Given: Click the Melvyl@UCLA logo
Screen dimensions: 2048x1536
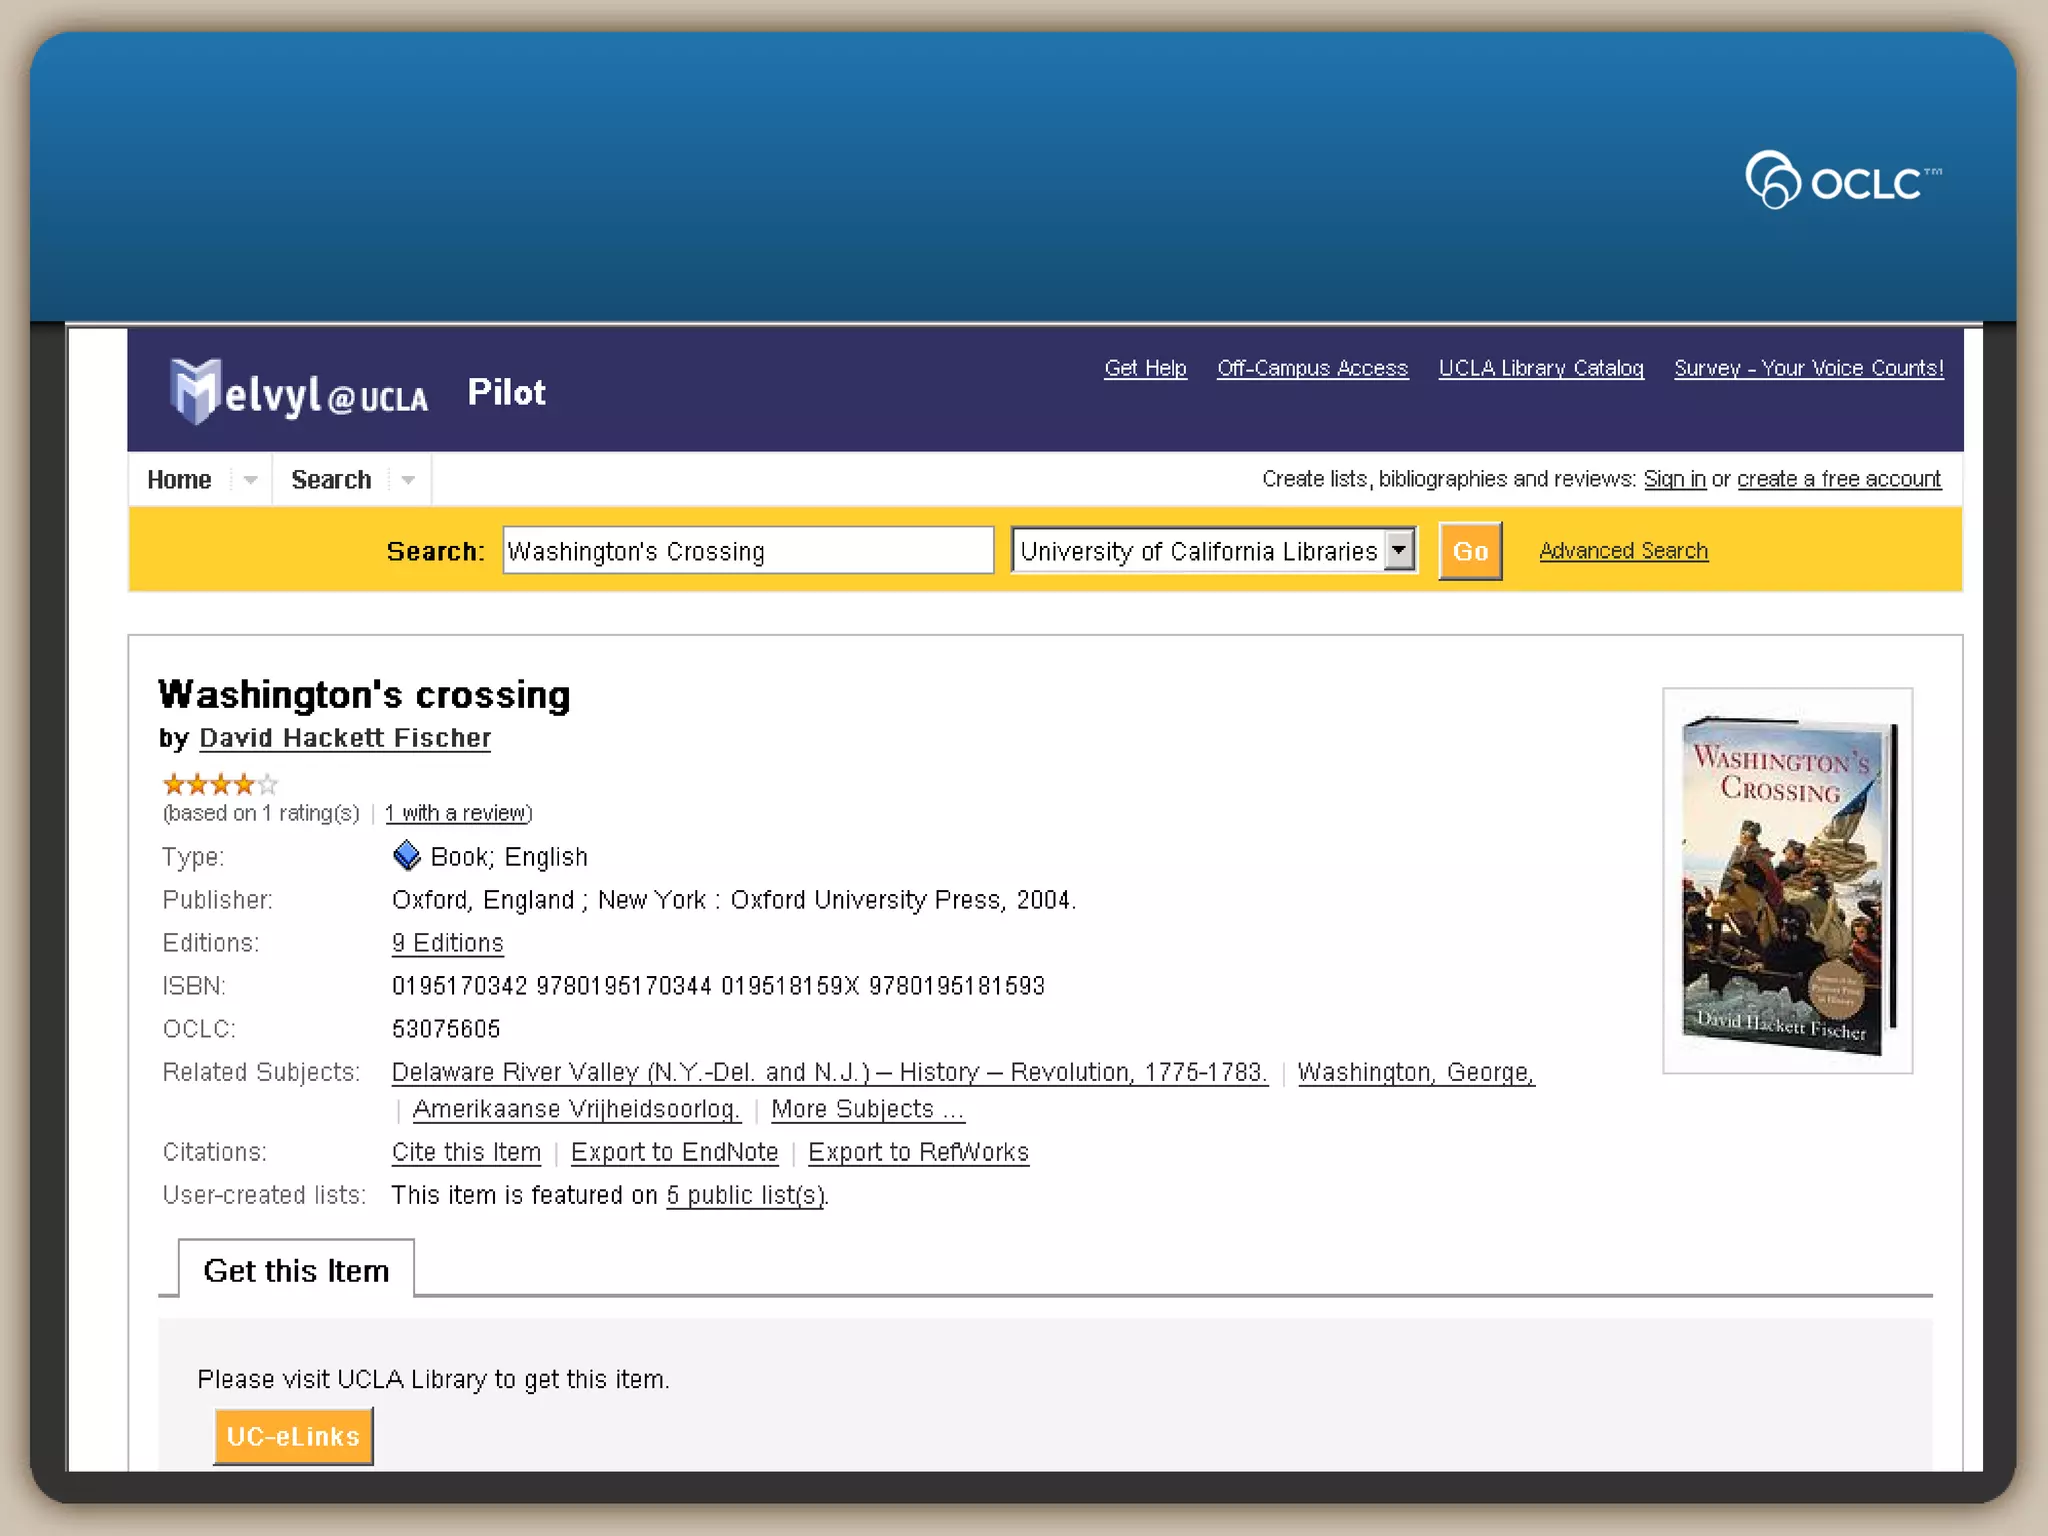Looking at the screenshot, I should tap(299, 393).
